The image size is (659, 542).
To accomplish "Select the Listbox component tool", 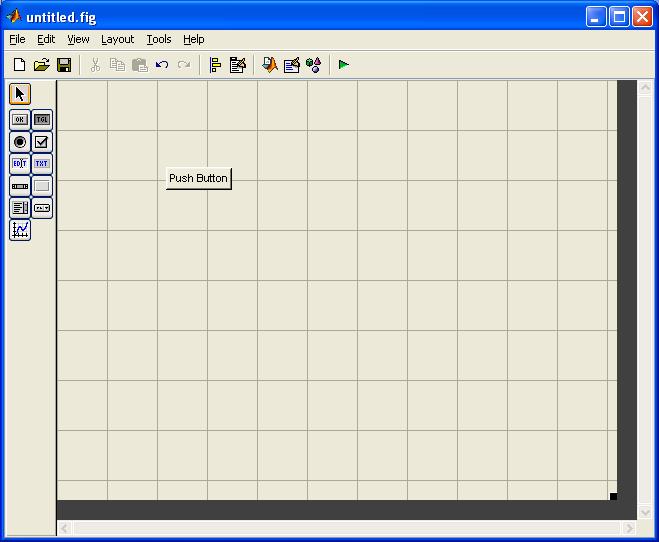I will (20, 208).
